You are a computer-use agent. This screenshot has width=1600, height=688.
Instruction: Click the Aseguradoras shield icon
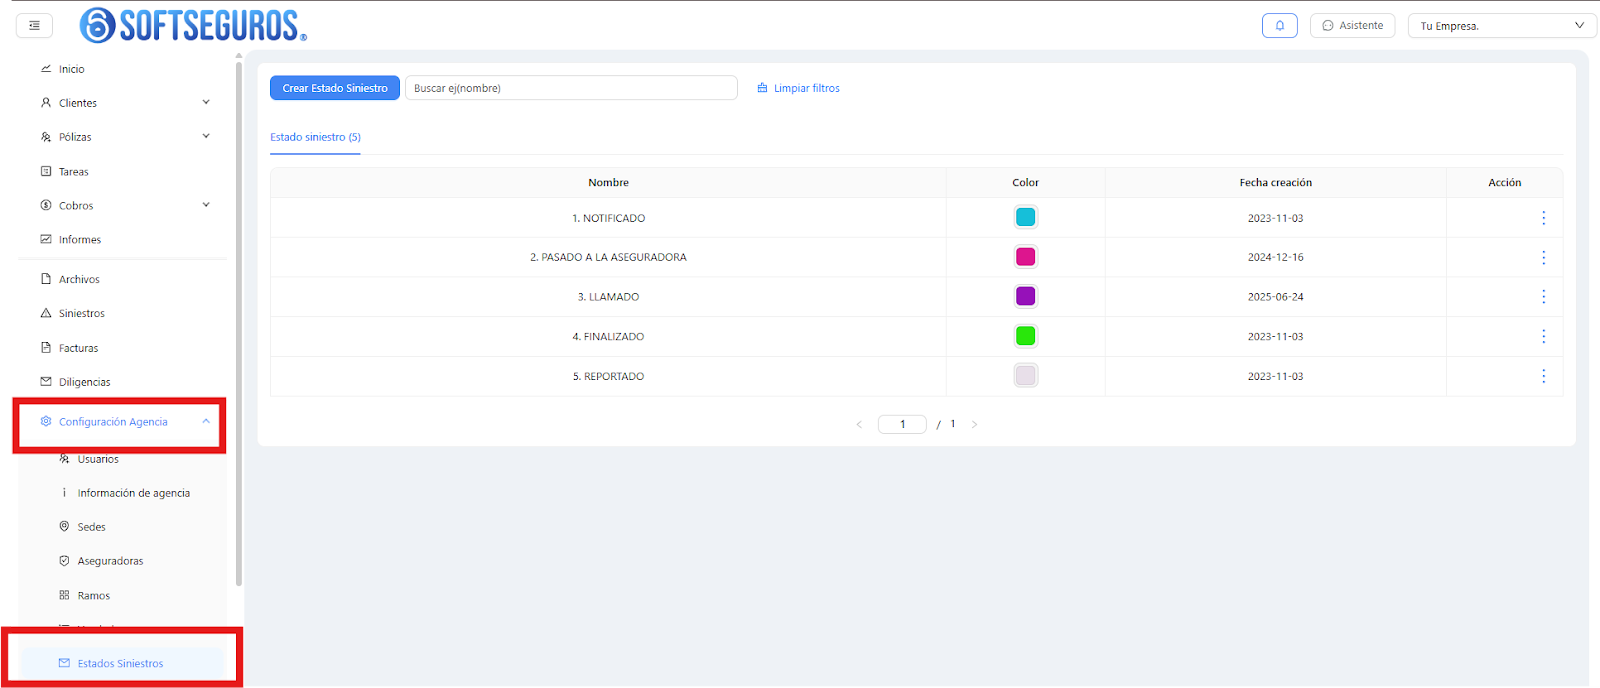click(64, 561)
